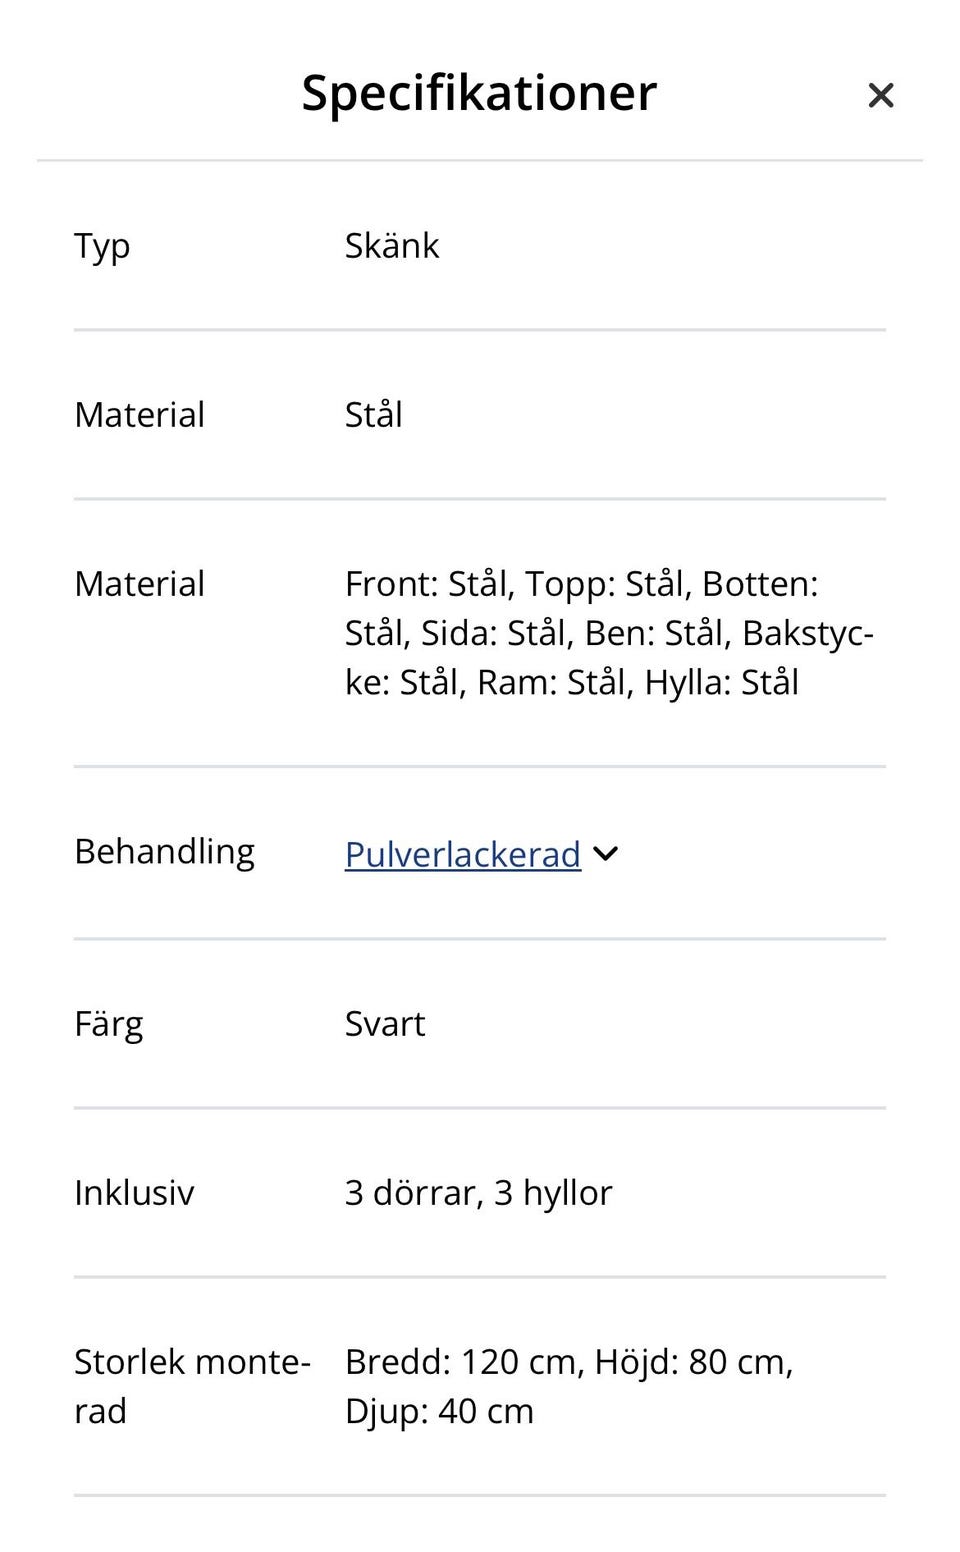Viewport: 960px width, 1552px height.
Task: Click the 'Stål, Sida: Stål, Ben' line
Action: [x=608, y=633]
